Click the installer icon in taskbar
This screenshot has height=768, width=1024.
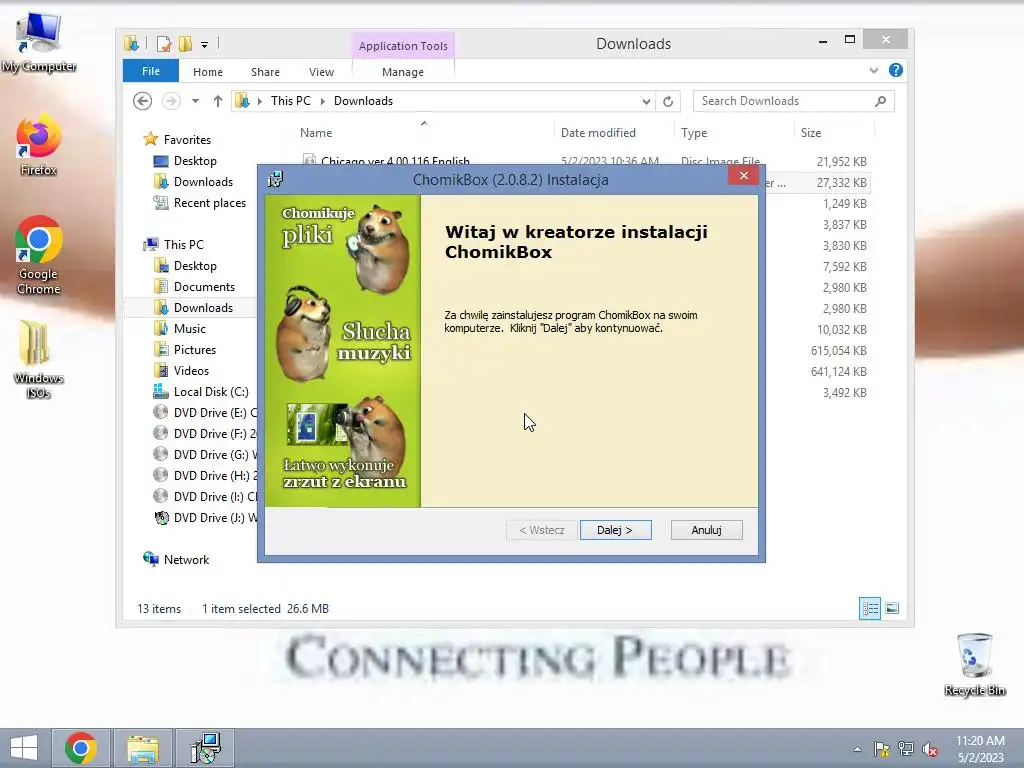(x=206, y=748)
